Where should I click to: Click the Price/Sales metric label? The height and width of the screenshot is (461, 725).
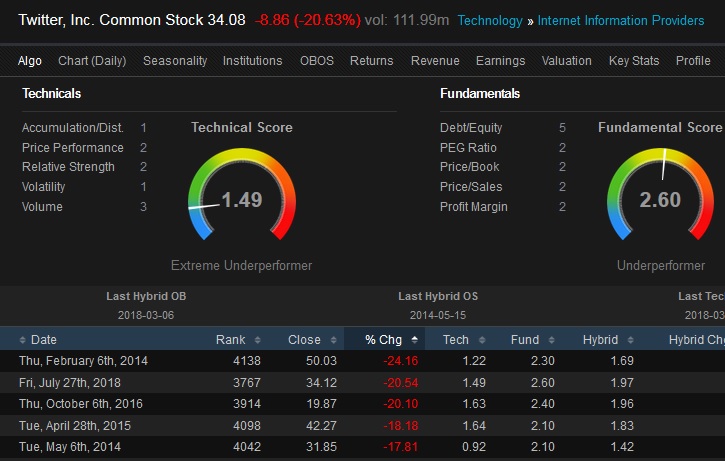tap(471, 187)
